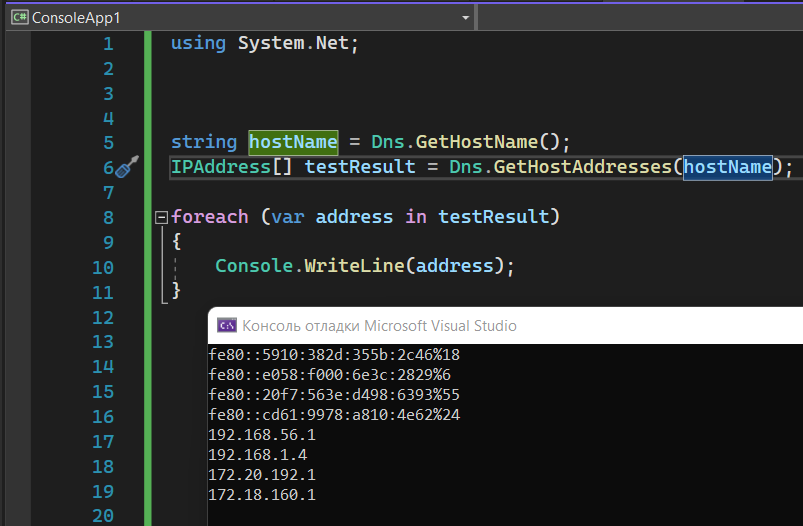Click GetHostAddresses method call
Viewport: 803px width, 526px height.
(582, 167)
